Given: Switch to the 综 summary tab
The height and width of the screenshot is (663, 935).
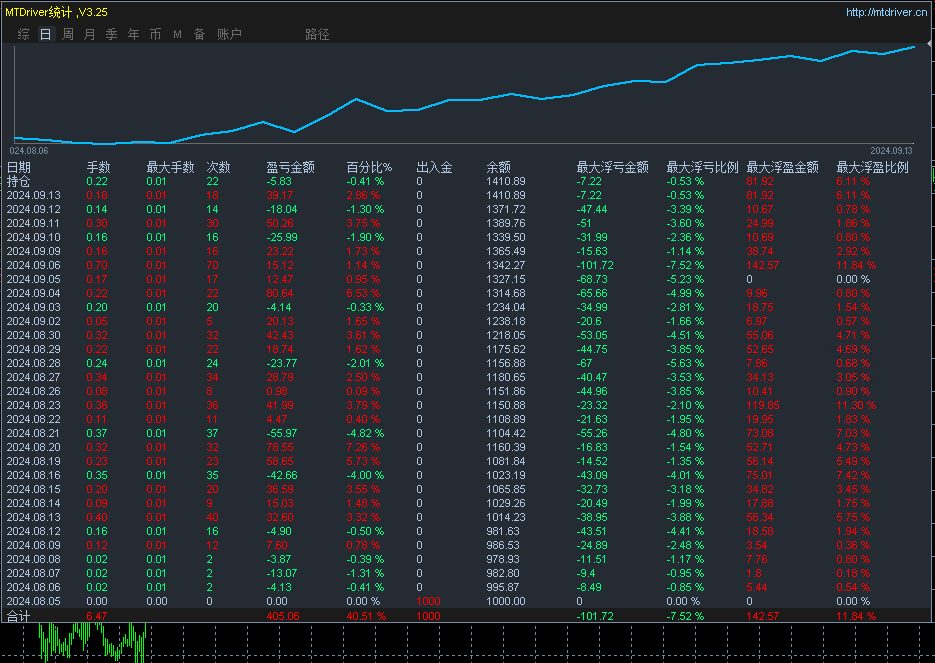Looking at the screenshot, I should [24, 34].
